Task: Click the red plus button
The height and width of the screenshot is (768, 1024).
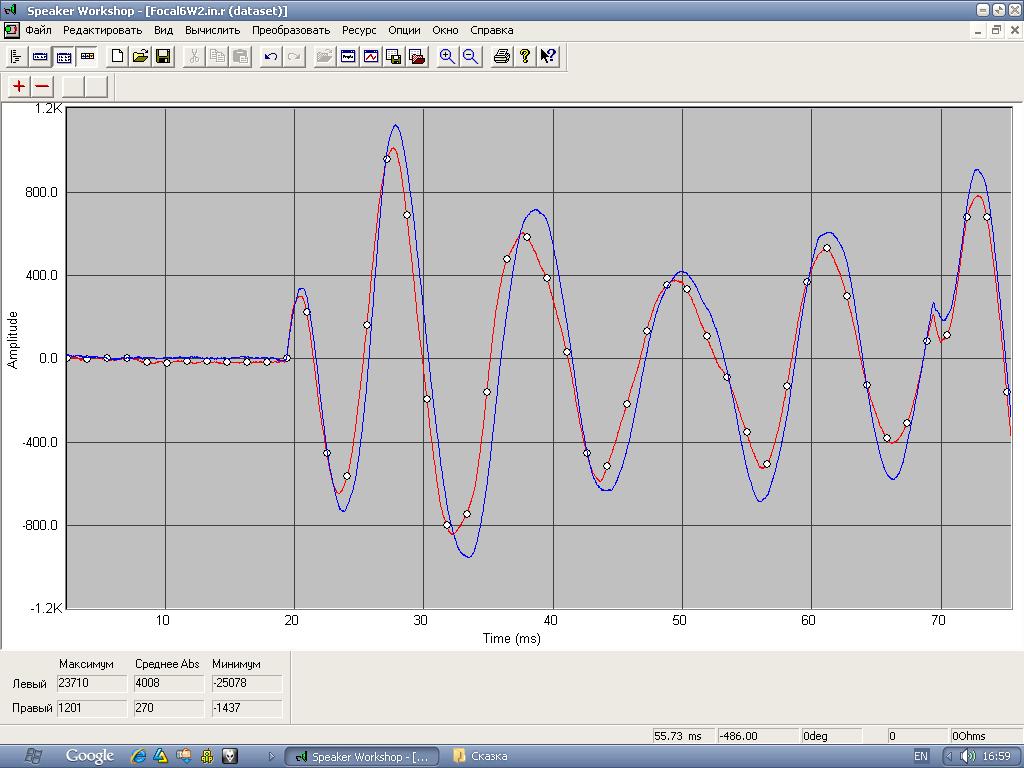Action: tap(19, 86)
